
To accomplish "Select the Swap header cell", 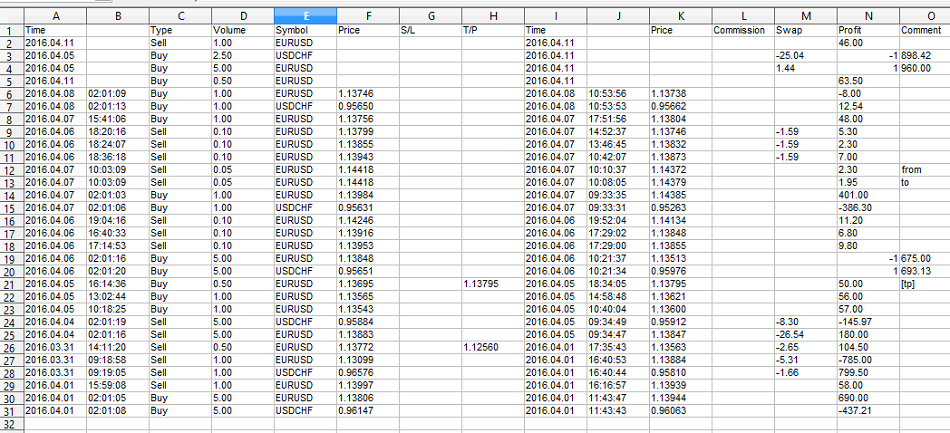I will (x=804, y=31).
